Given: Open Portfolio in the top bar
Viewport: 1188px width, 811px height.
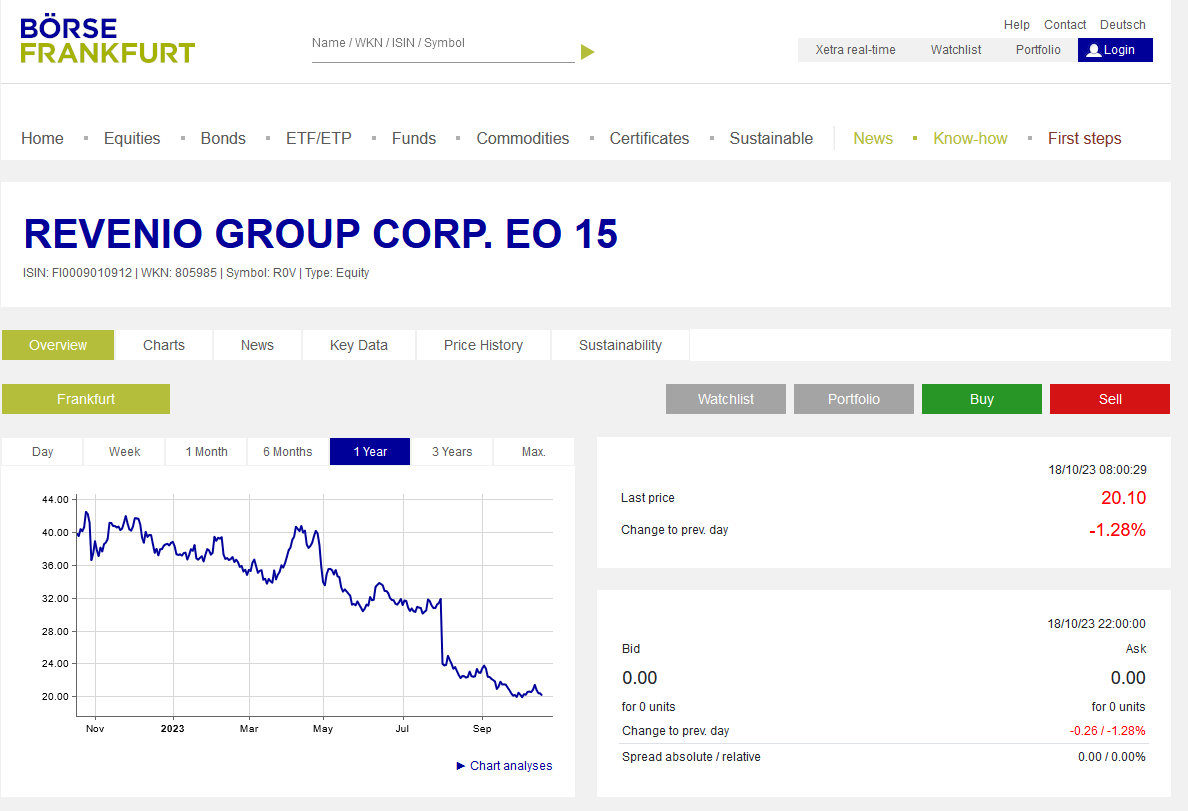Looking at the screenshot, I should point(1038,50).
